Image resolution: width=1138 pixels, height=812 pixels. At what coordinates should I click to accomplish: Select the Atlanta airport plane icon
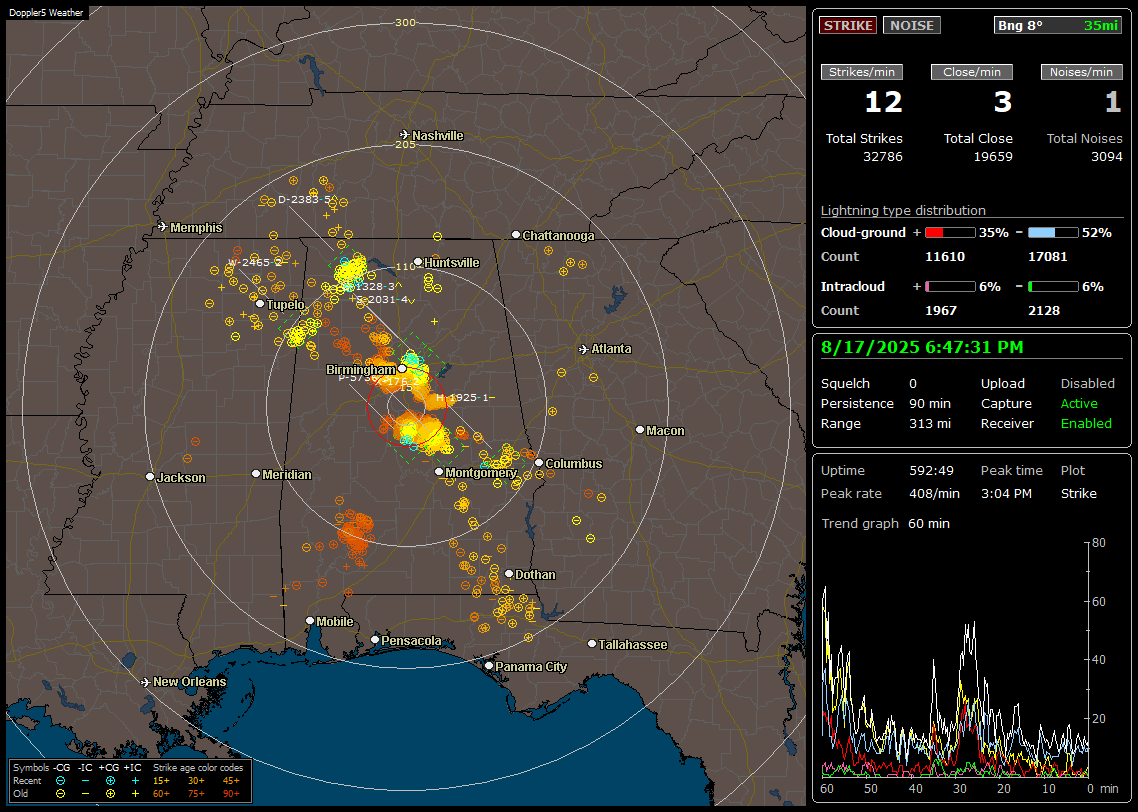pyautogui.click(x=584, y=349)
